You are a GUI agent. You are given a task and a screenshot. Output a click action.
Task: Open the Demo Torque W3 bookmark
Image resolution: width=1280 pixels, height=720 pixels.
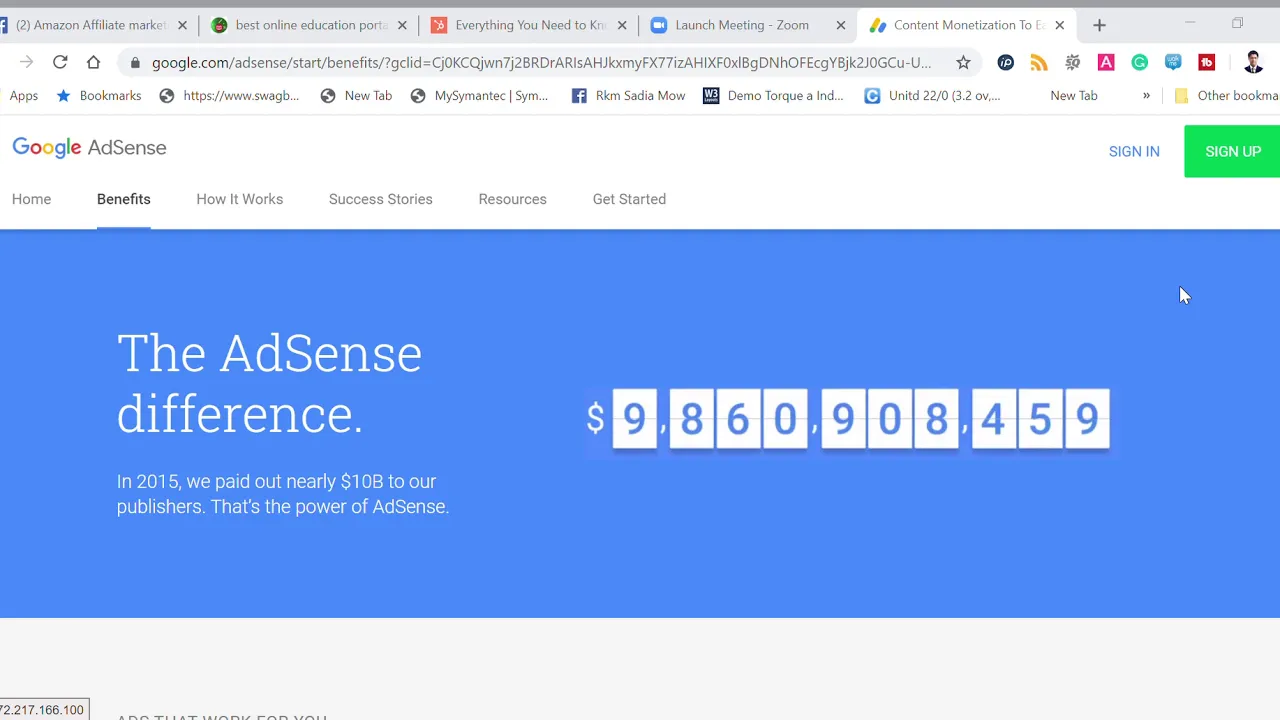(x=773, y=96)
